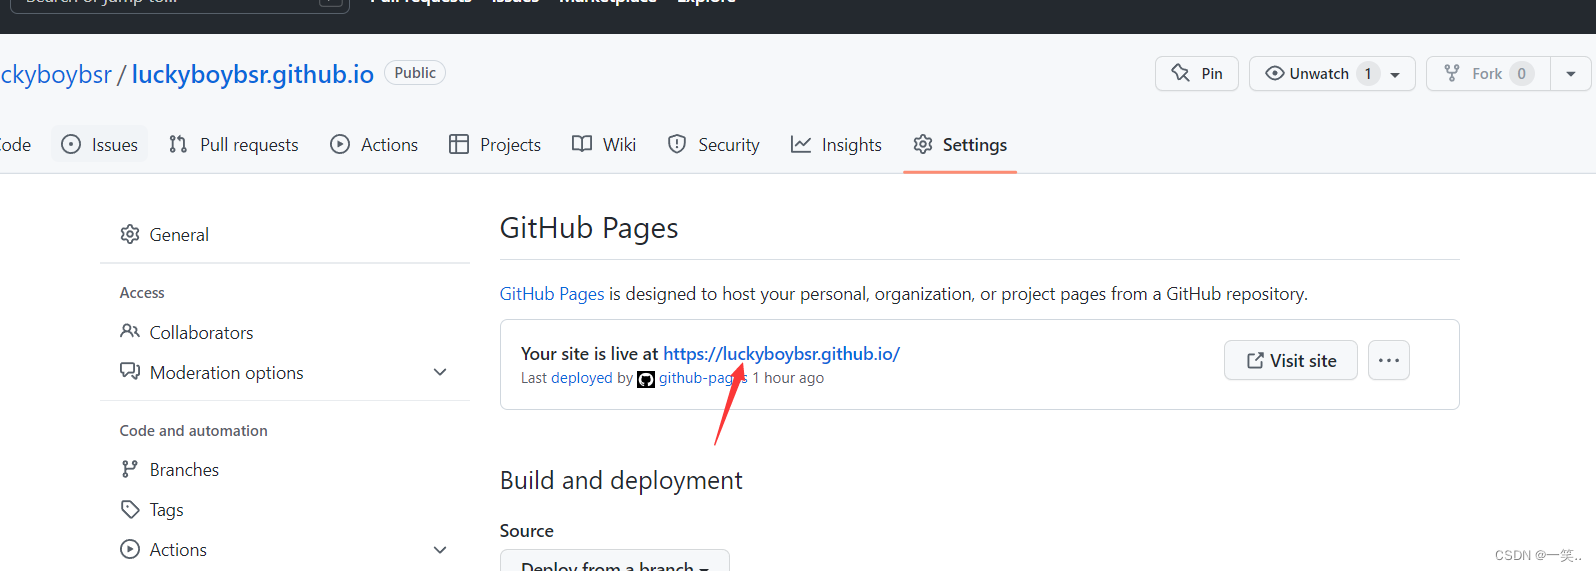The width and height of the screenshot is (1596, 571).
Task: Go to the Wiki tab
Action: click(x=604, y=144)
